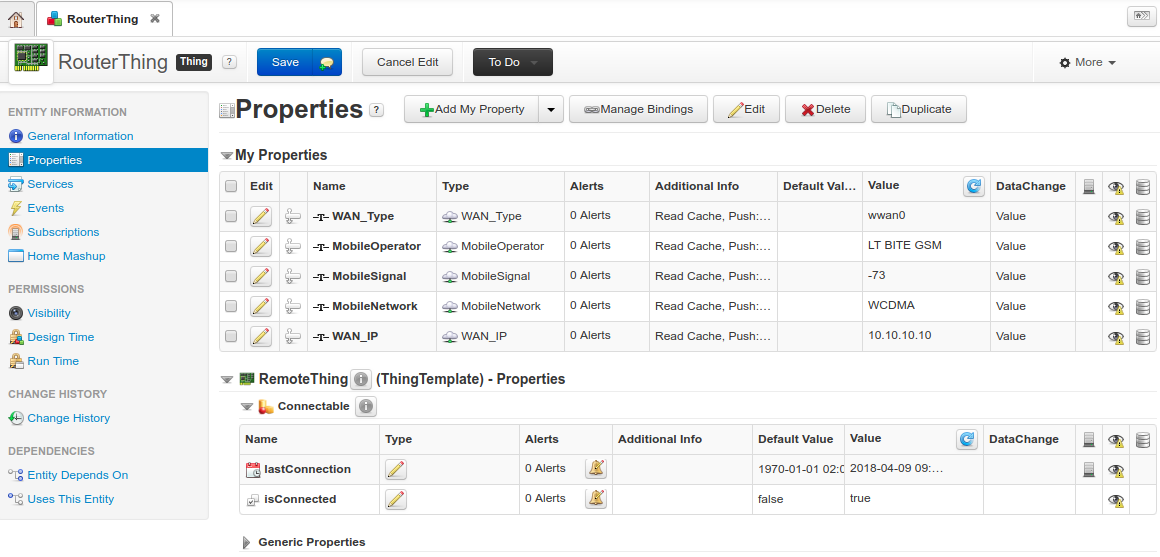Click the Manage Bindings button
This screenshot has height=557, width=1160.
pos(638,110)
